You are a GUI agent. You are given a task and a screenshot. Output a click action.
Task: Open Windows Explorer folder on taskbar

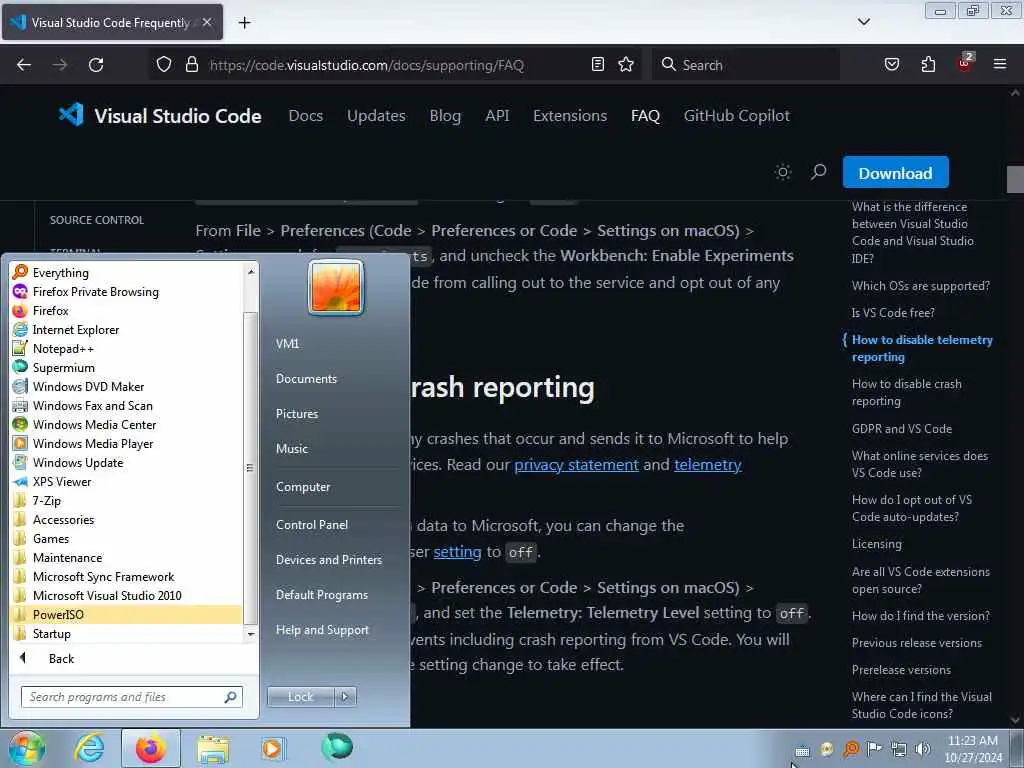click(x=213, y=748)
